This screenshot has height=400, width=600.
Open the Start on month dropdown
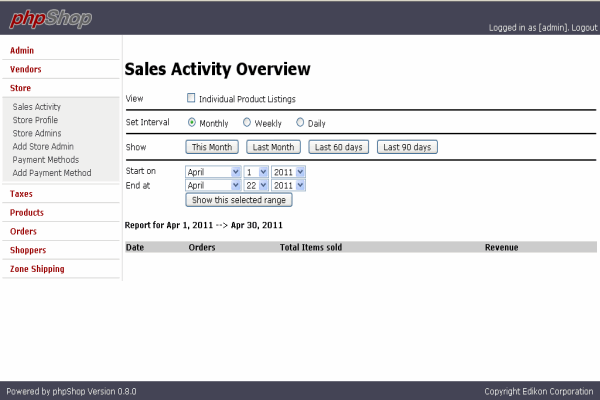[213, 172]
